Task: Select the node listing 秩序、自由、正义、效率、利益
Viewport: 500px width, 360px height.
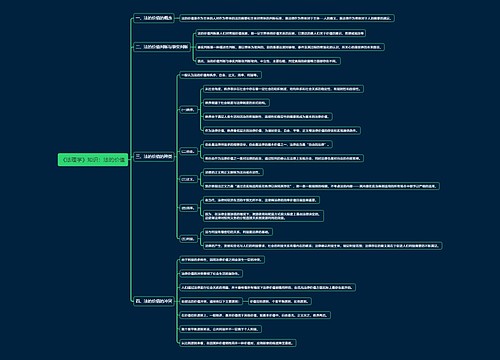Action: click(x=220, y=75)
